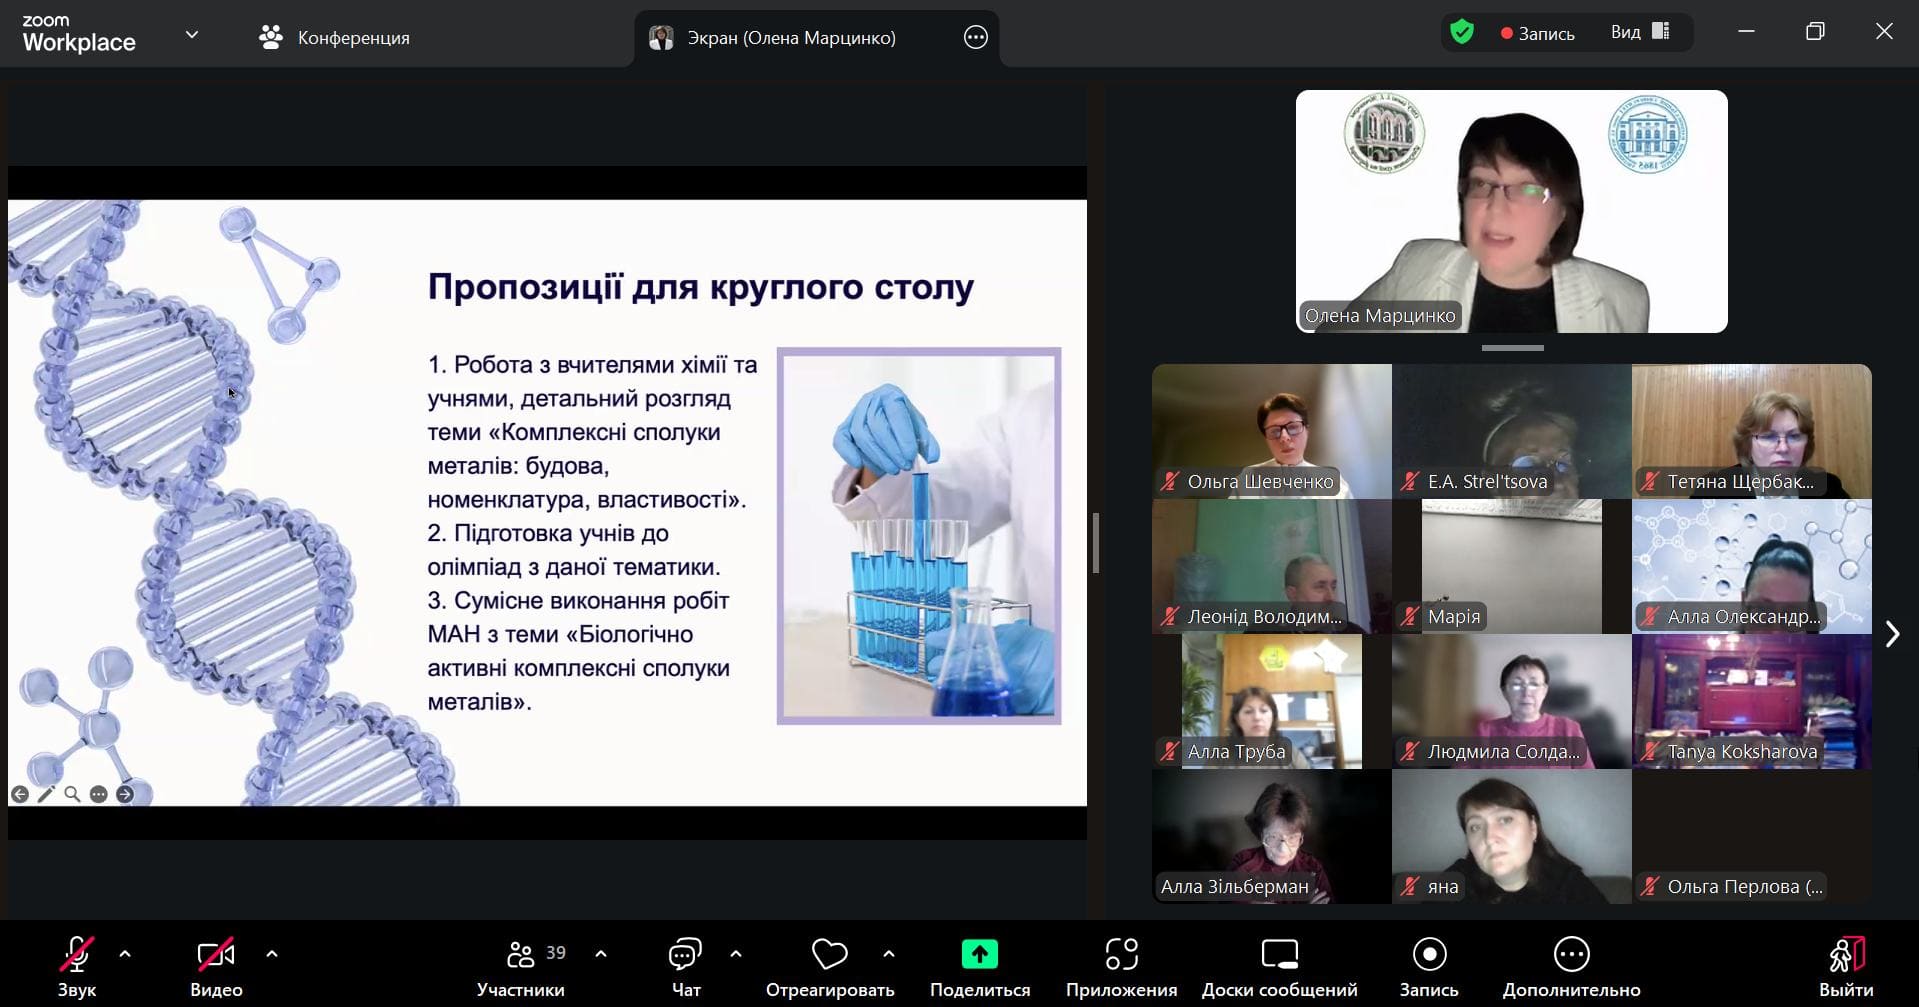Open the Chat panel

click(685, 956)
